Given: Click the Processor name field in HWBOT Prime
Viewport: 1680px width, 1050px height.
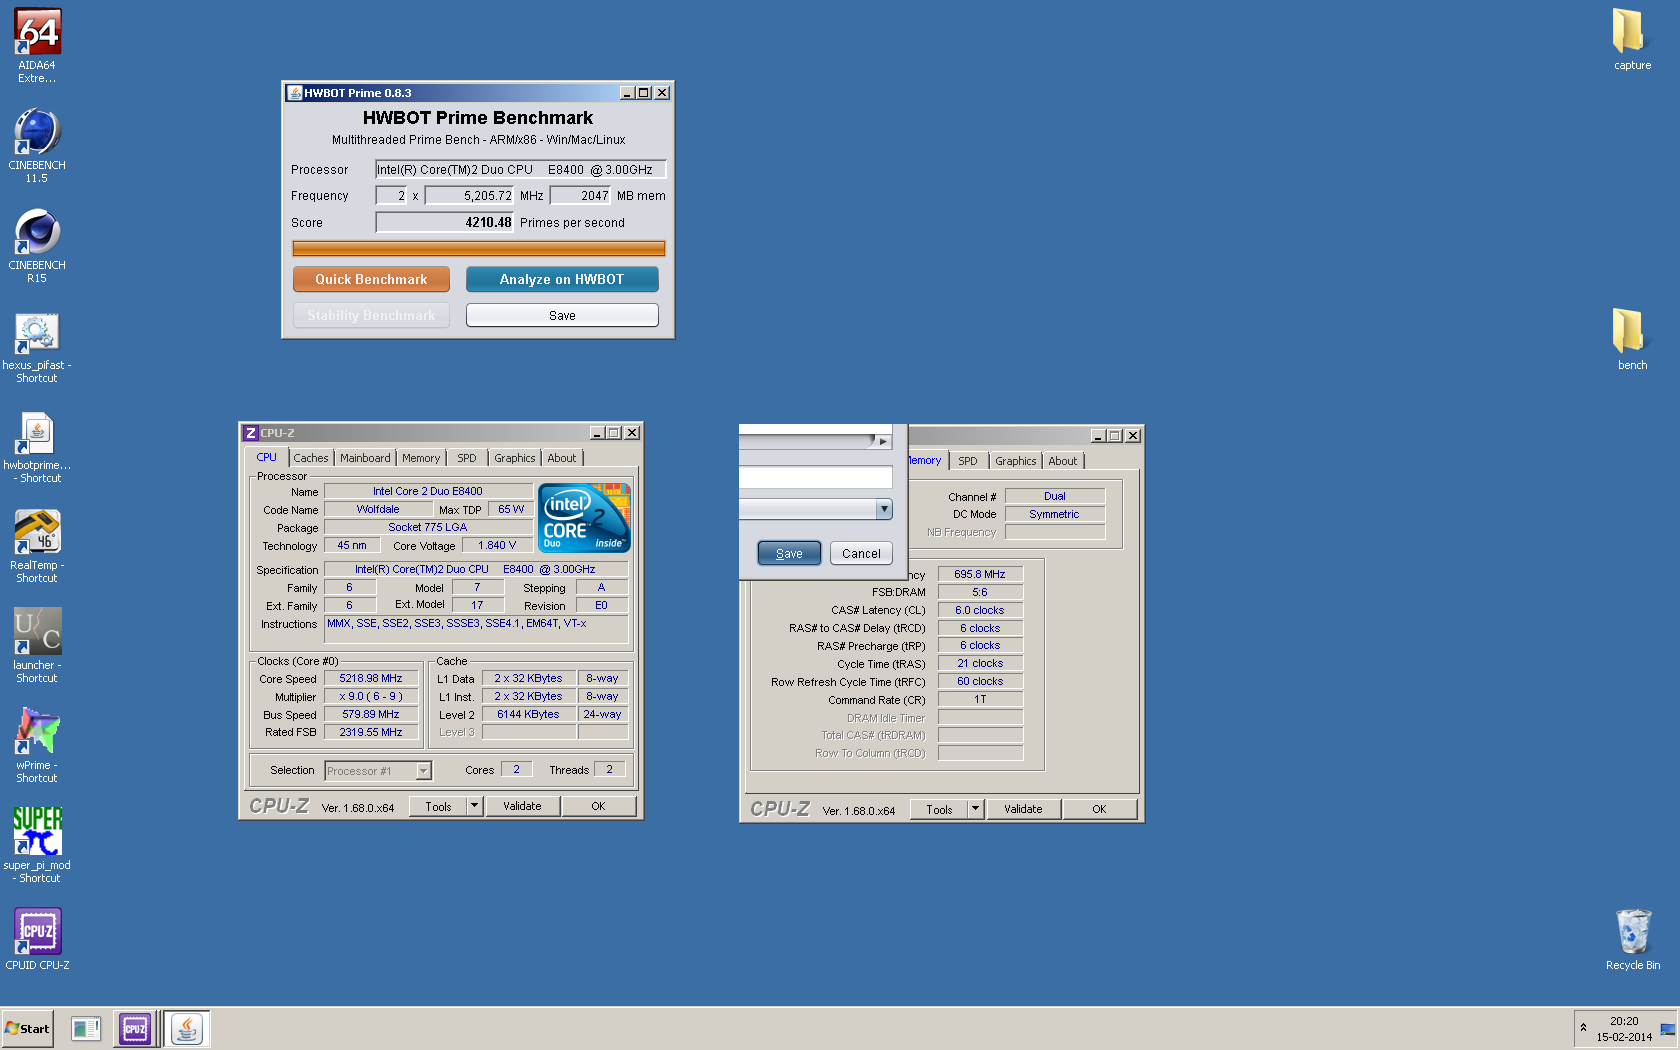Looking at the screenshot, I should point(520,169).
